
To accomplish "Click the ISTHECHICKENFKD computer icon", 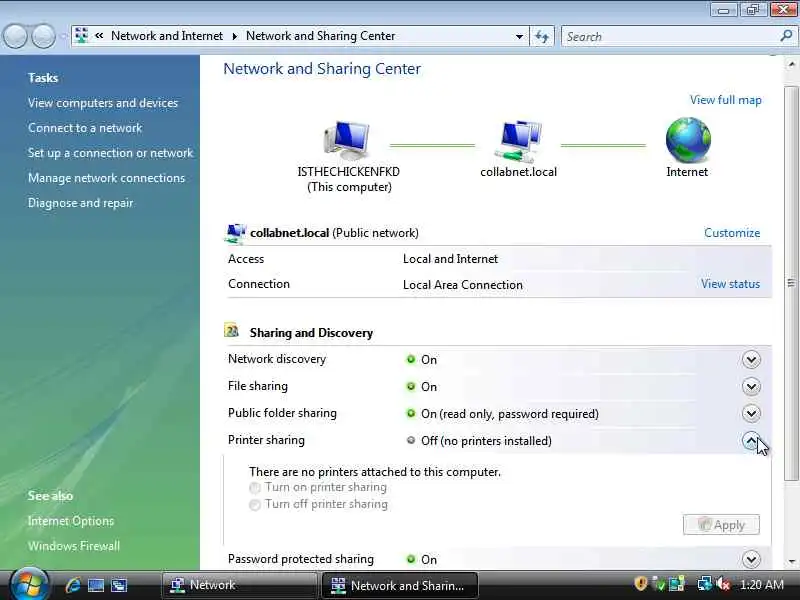I will (x=347, y=140).
